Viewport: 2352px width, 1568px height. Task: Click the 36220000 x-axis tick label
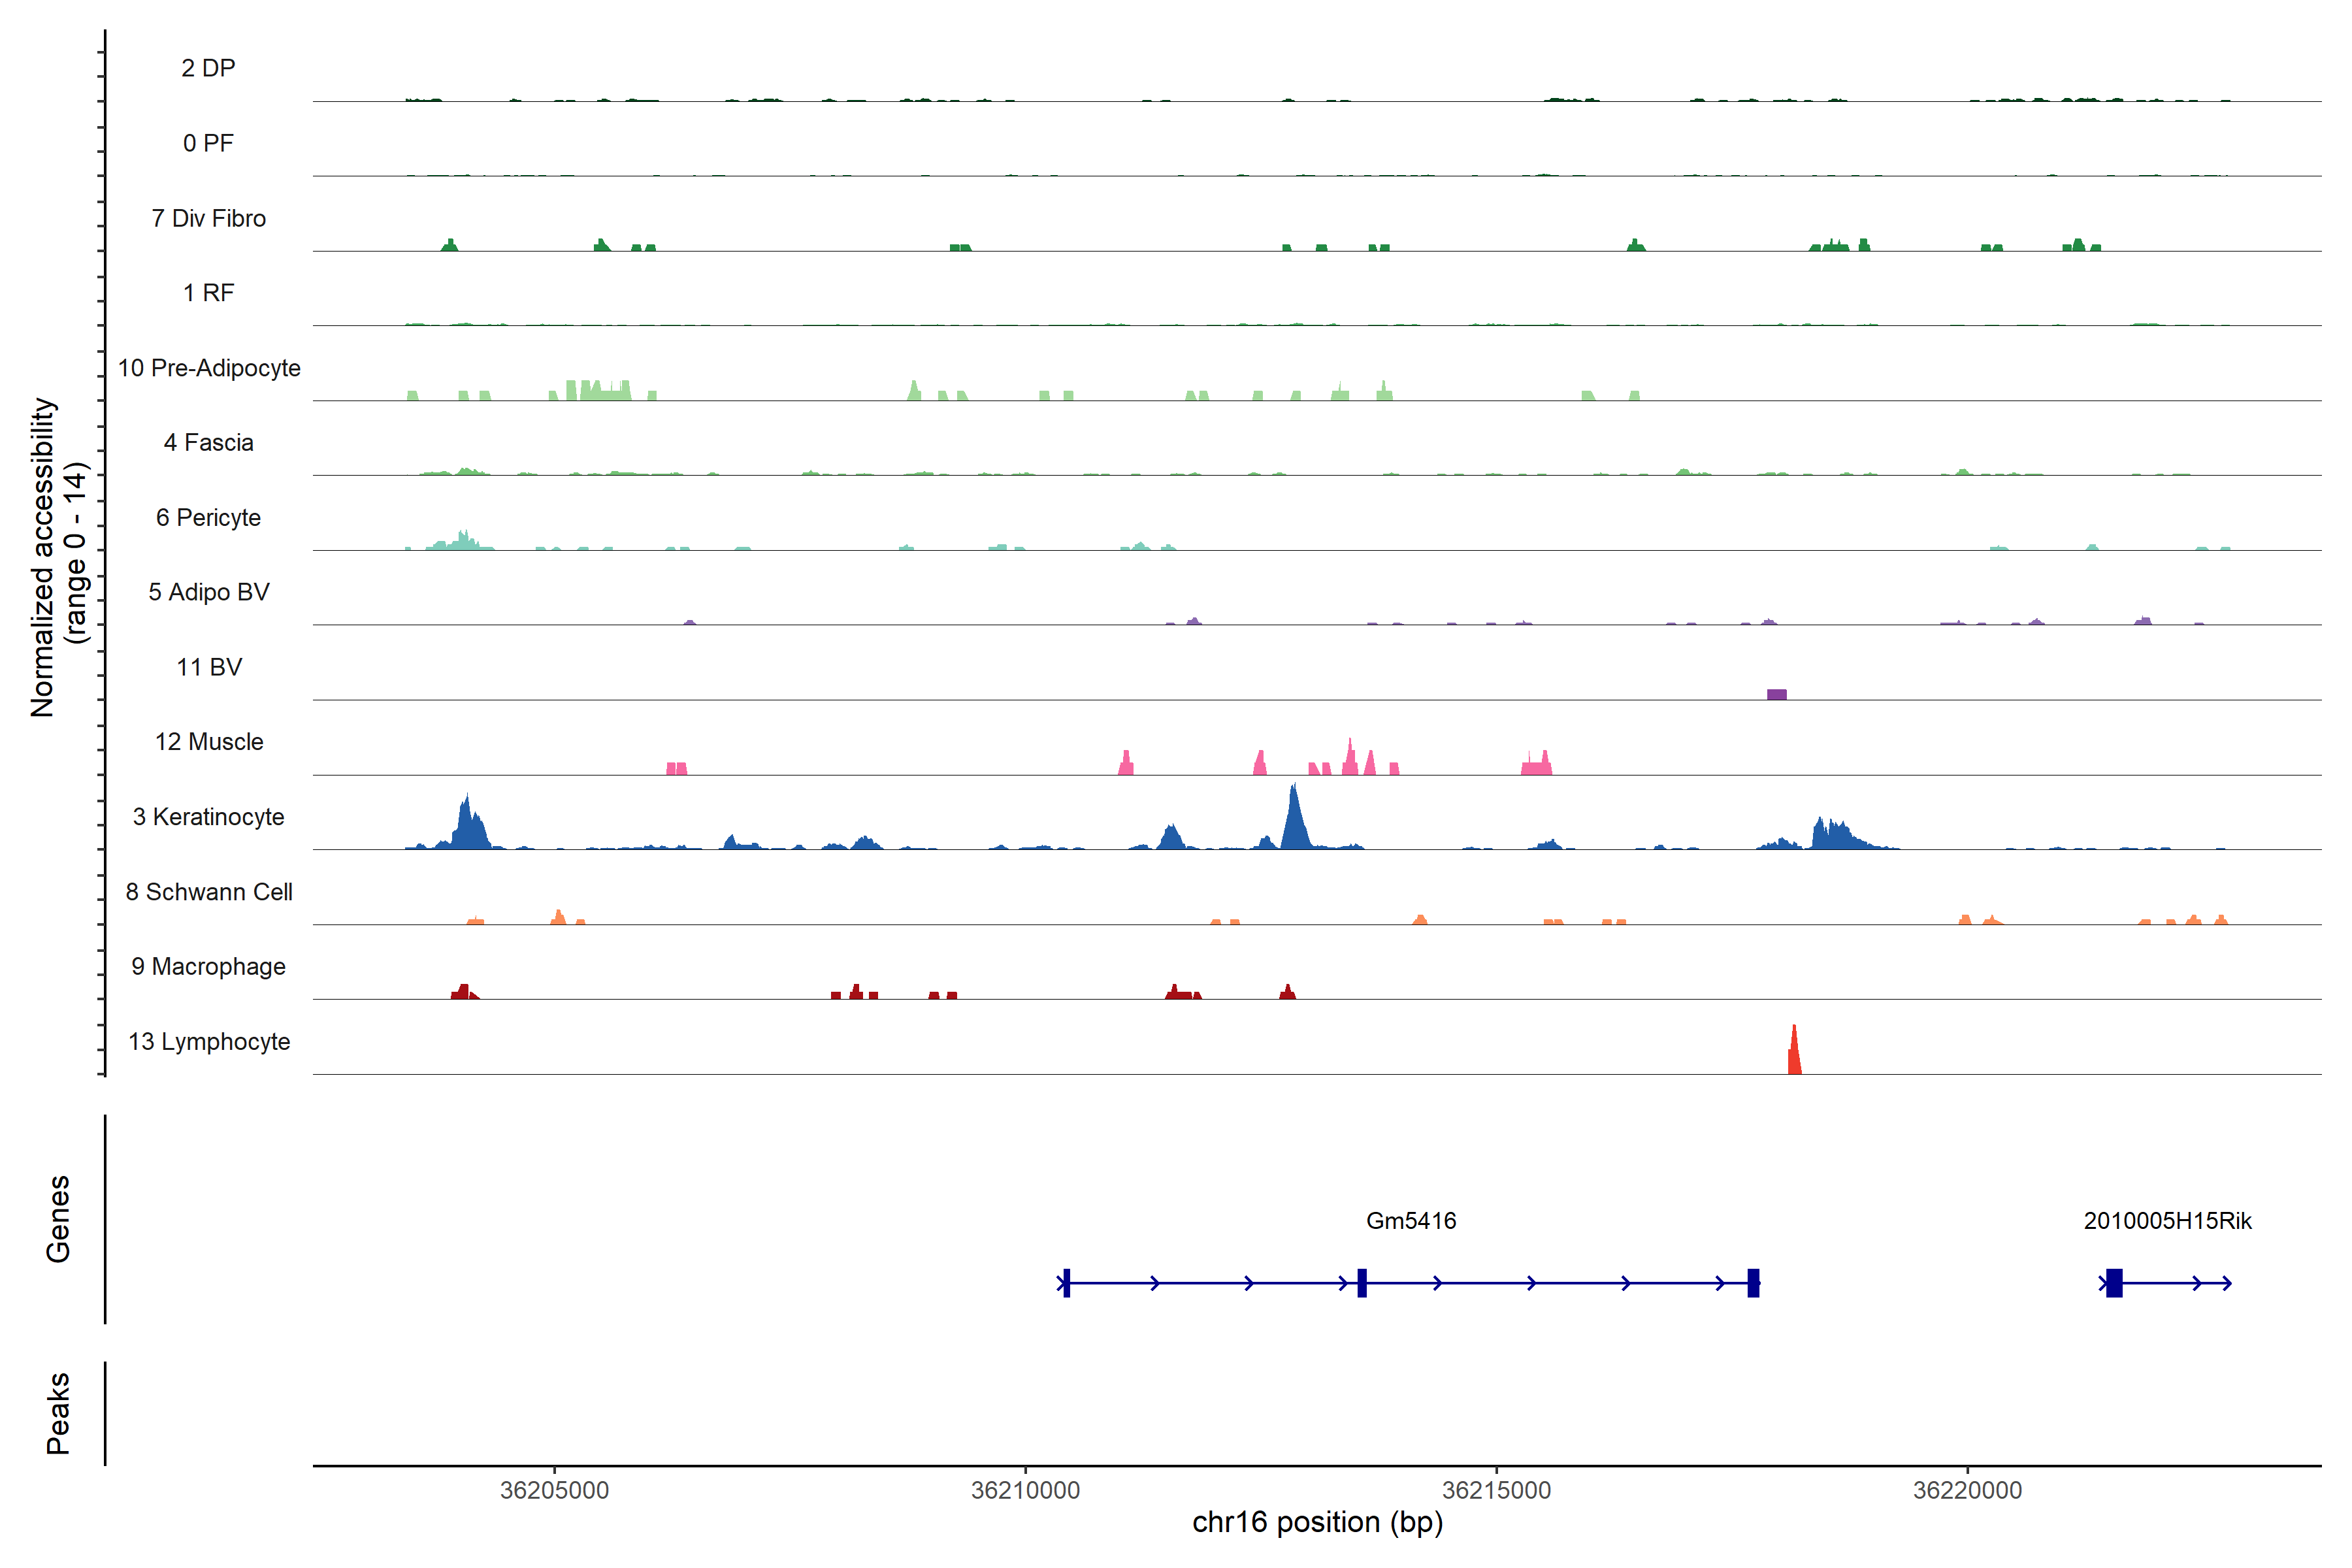[1967, 1490]
